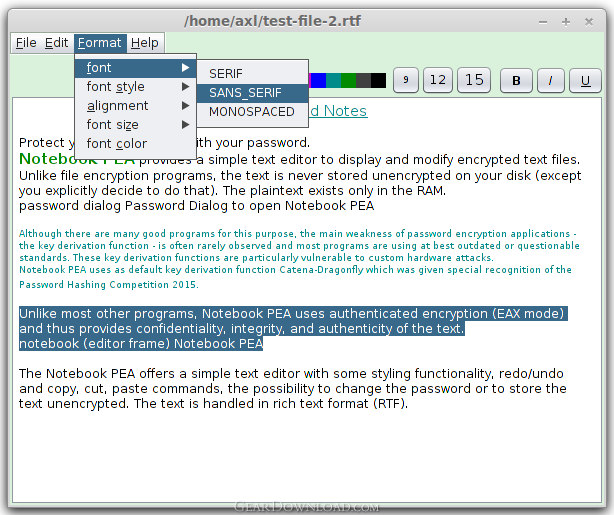614x515 pixels.
Task: Click text 'Password Hashing Competition 2015.'
Action: tap(109, 285)
